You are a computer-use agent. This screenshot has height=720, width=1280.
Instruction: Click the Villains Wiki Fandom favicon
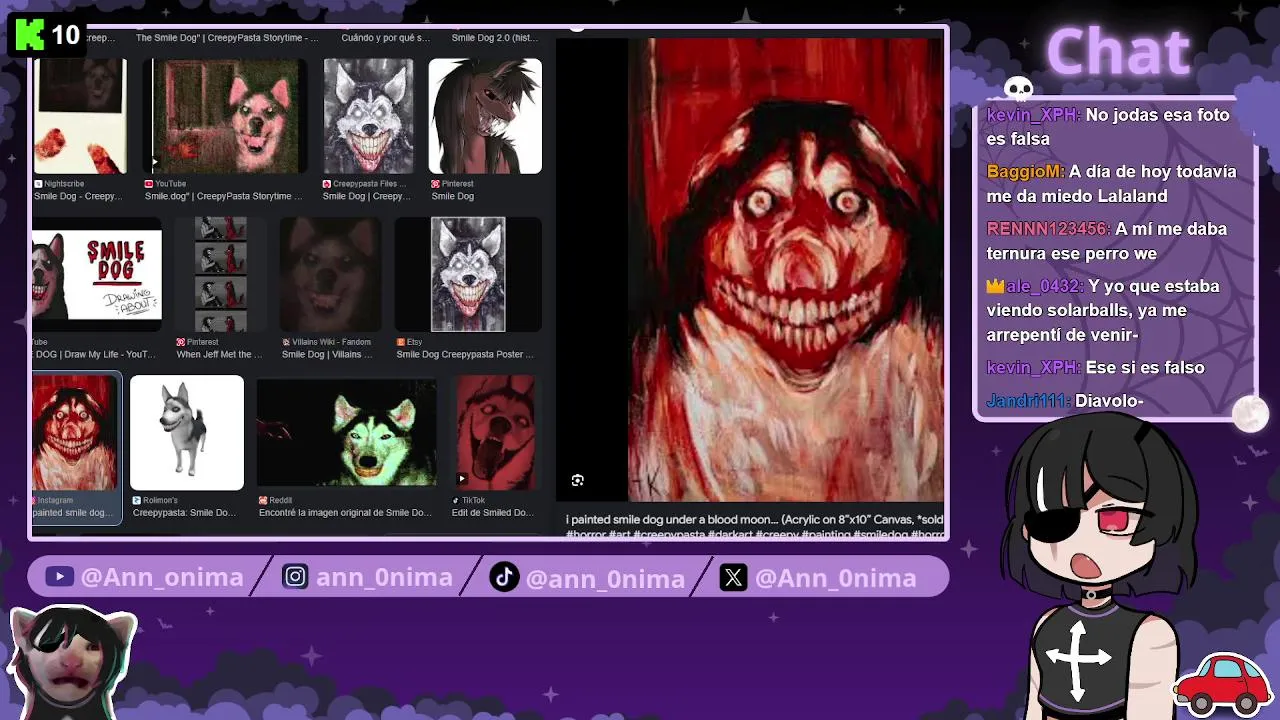coord(286,342)
